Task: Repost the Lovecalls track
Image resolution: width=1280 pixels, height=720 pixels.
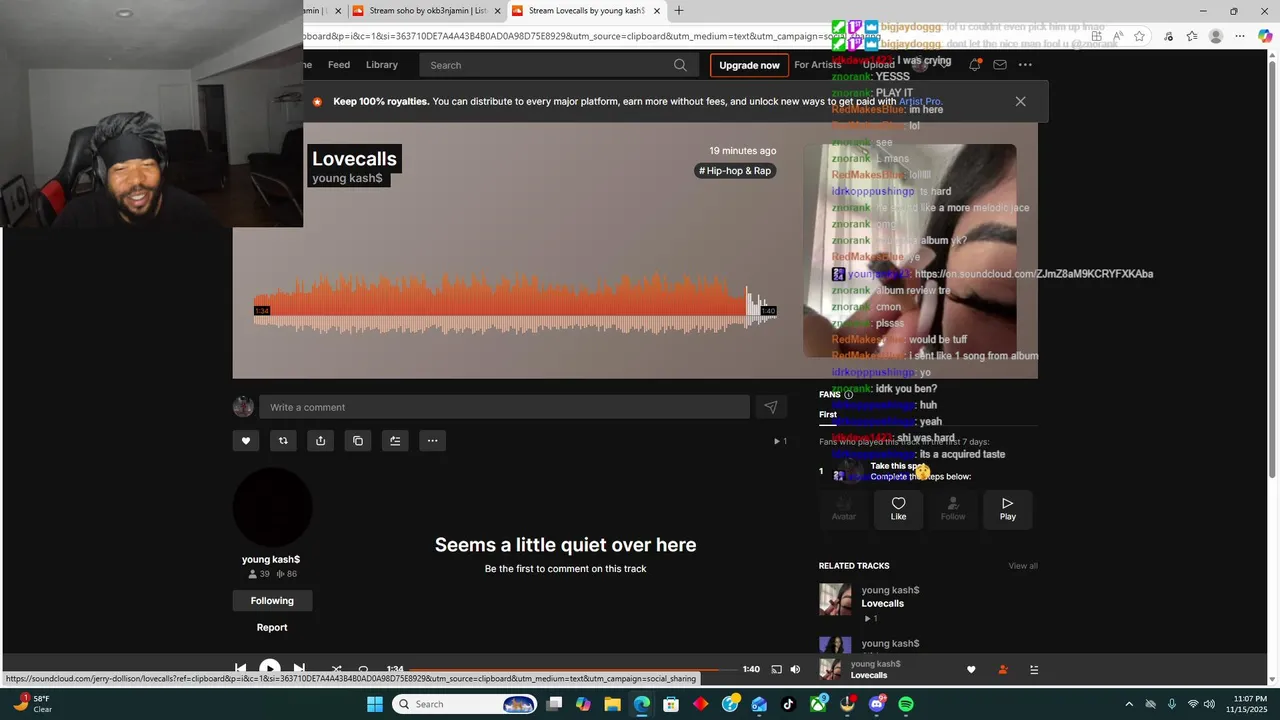Action: (x=283, y=440)
